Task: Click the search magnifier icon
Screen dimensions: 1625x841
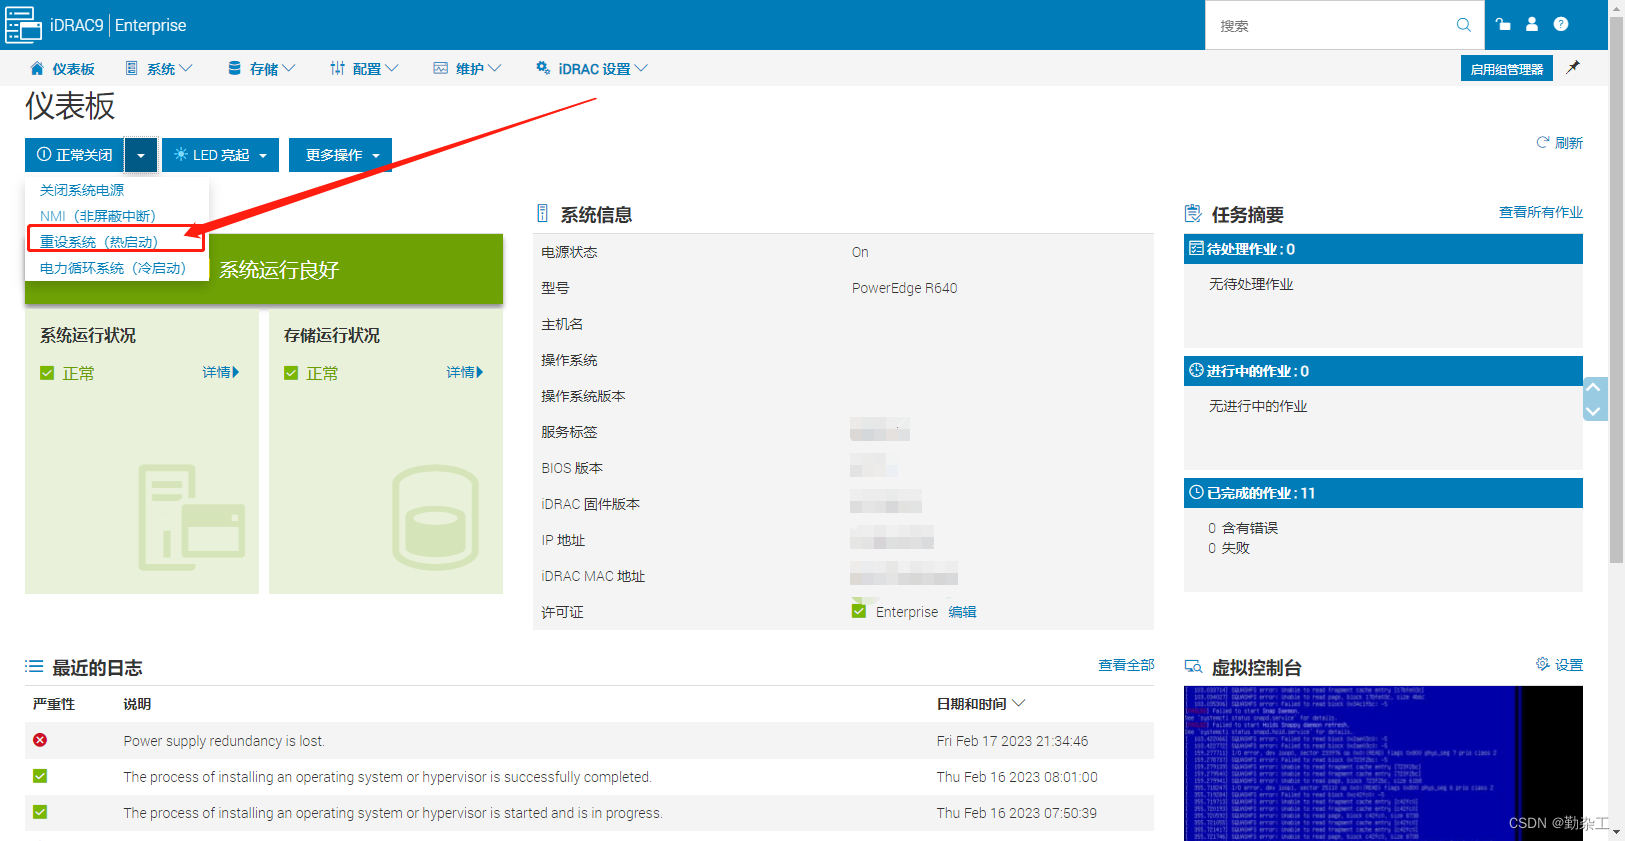Action: (x=1463, y=25)
